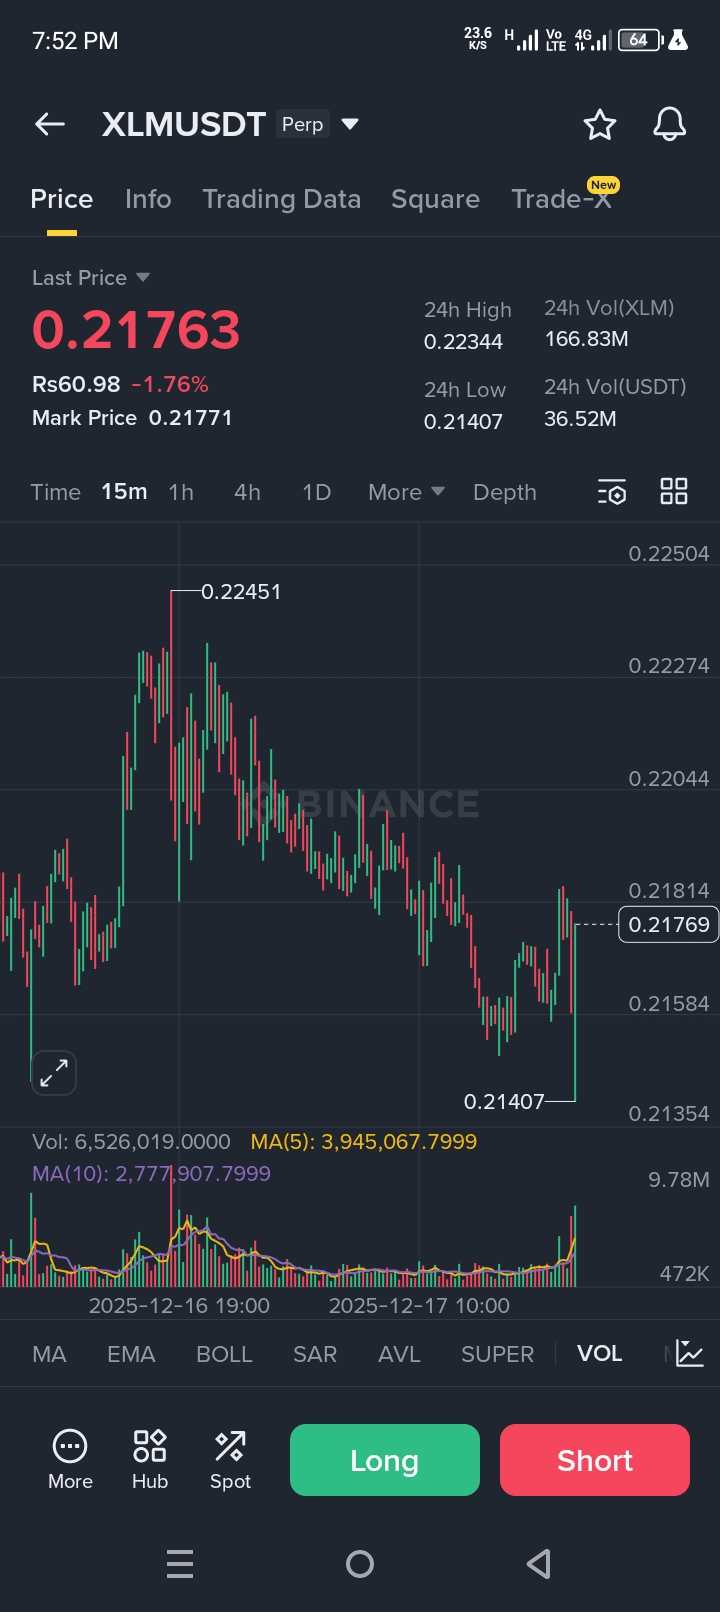The width and height of the screenshot is (720, 1612).
Task: Tap the -1.76% change percentage
Action: pyautogui.click(x=170, y=384)
